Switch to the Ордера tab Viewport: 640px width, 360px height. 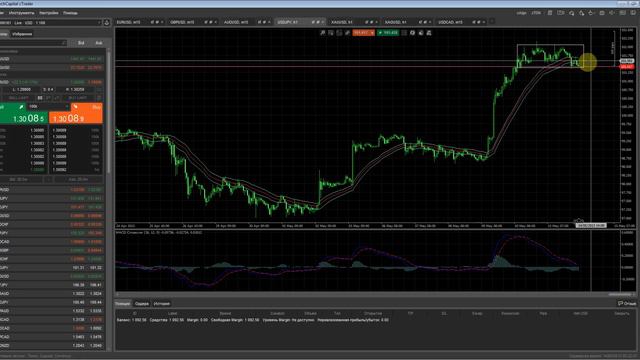click(142, 304)
